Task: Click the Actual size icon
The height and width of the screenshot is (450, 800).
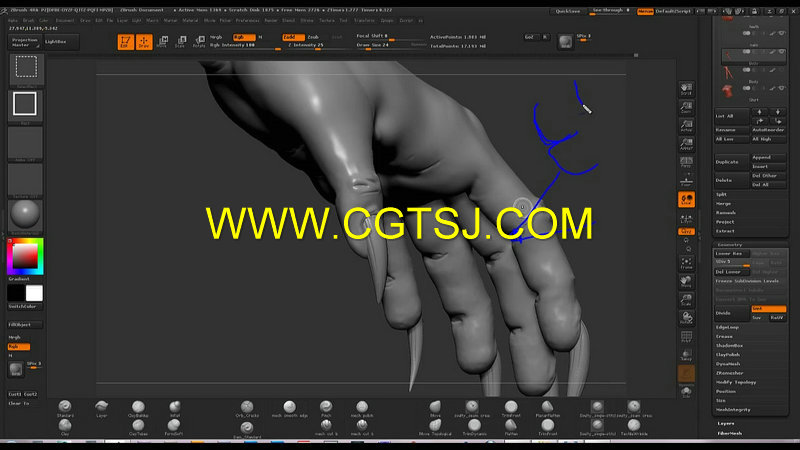Action: pos(686,126)
